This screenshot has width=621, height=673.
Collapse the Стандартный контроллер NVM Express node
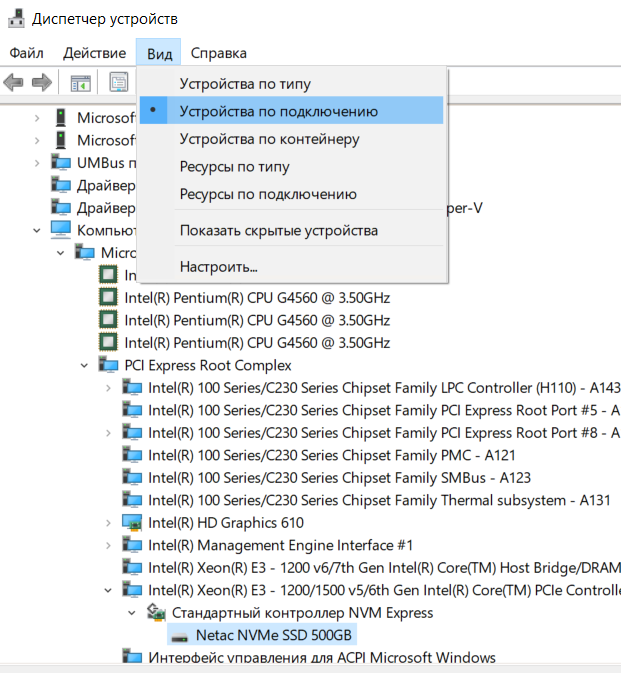[x=132, y=612]
